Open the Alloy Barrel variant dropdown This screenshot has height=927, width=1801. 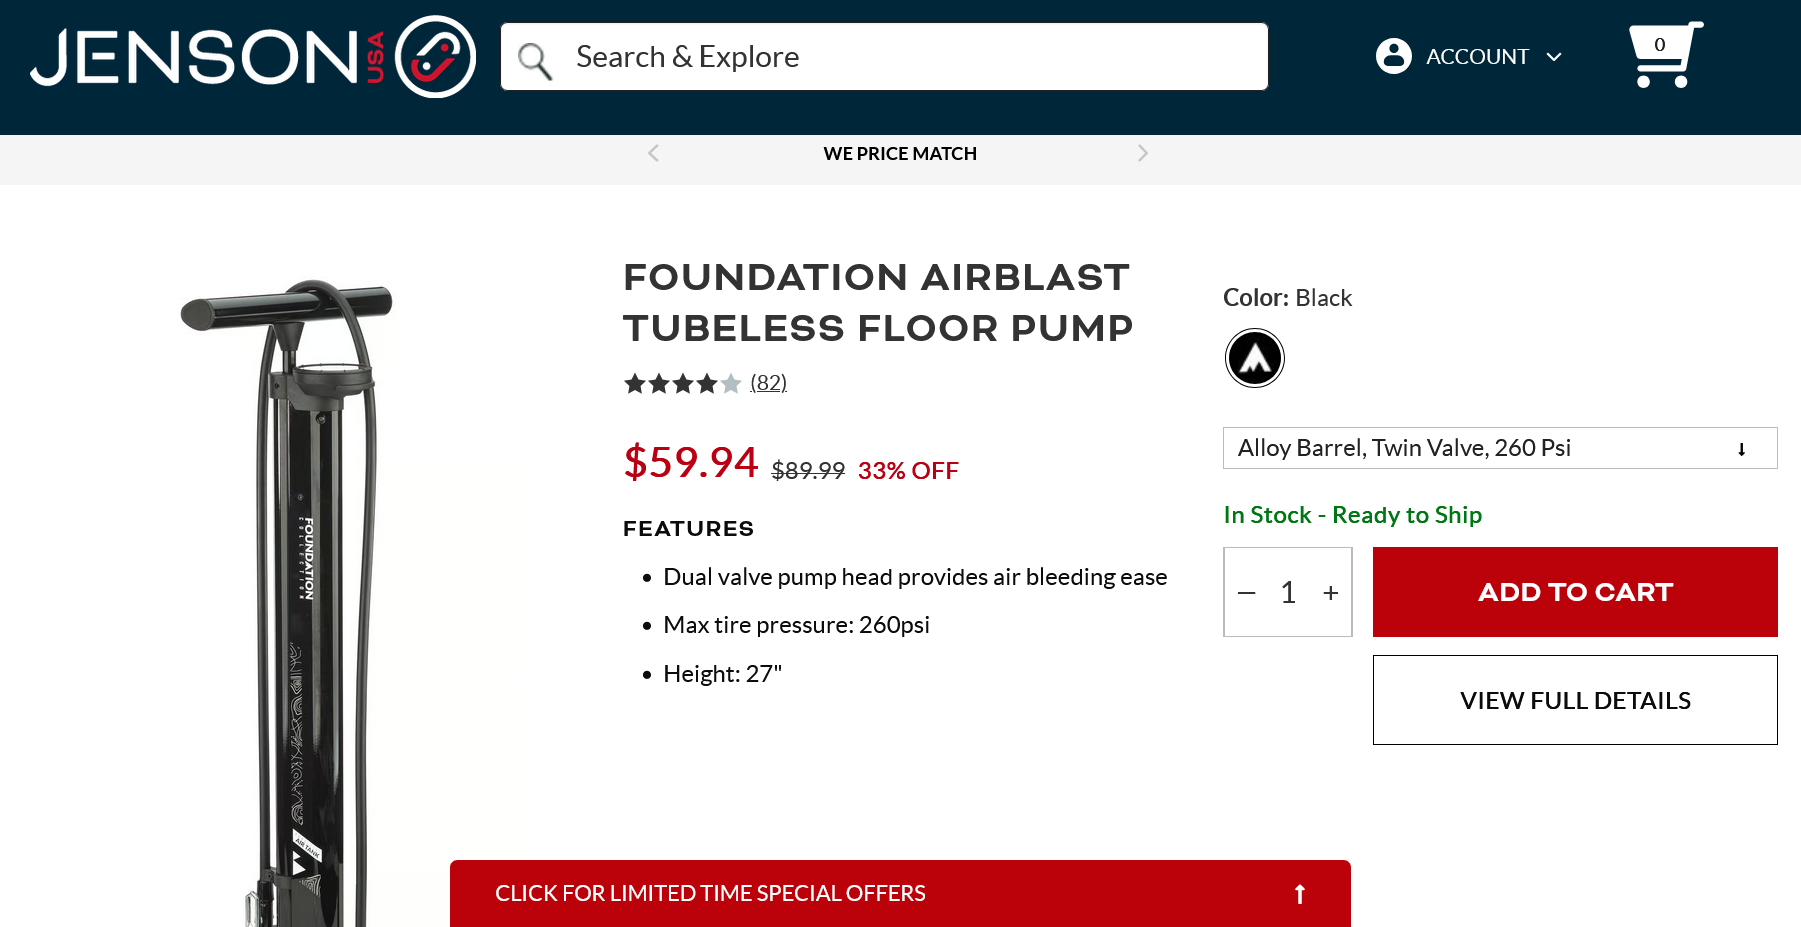[x=1499, y=448]
